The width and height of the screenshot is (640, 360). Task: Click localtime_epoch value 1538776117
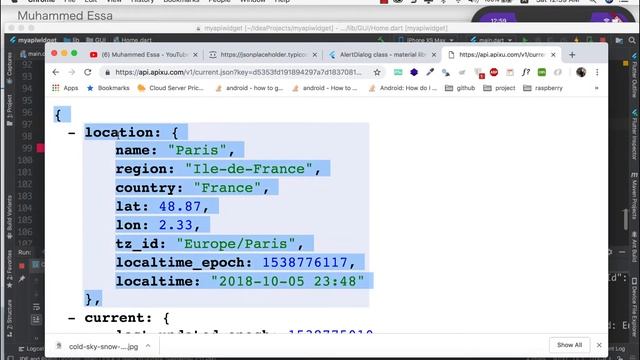pyautogui.click(x=304, y=262)
